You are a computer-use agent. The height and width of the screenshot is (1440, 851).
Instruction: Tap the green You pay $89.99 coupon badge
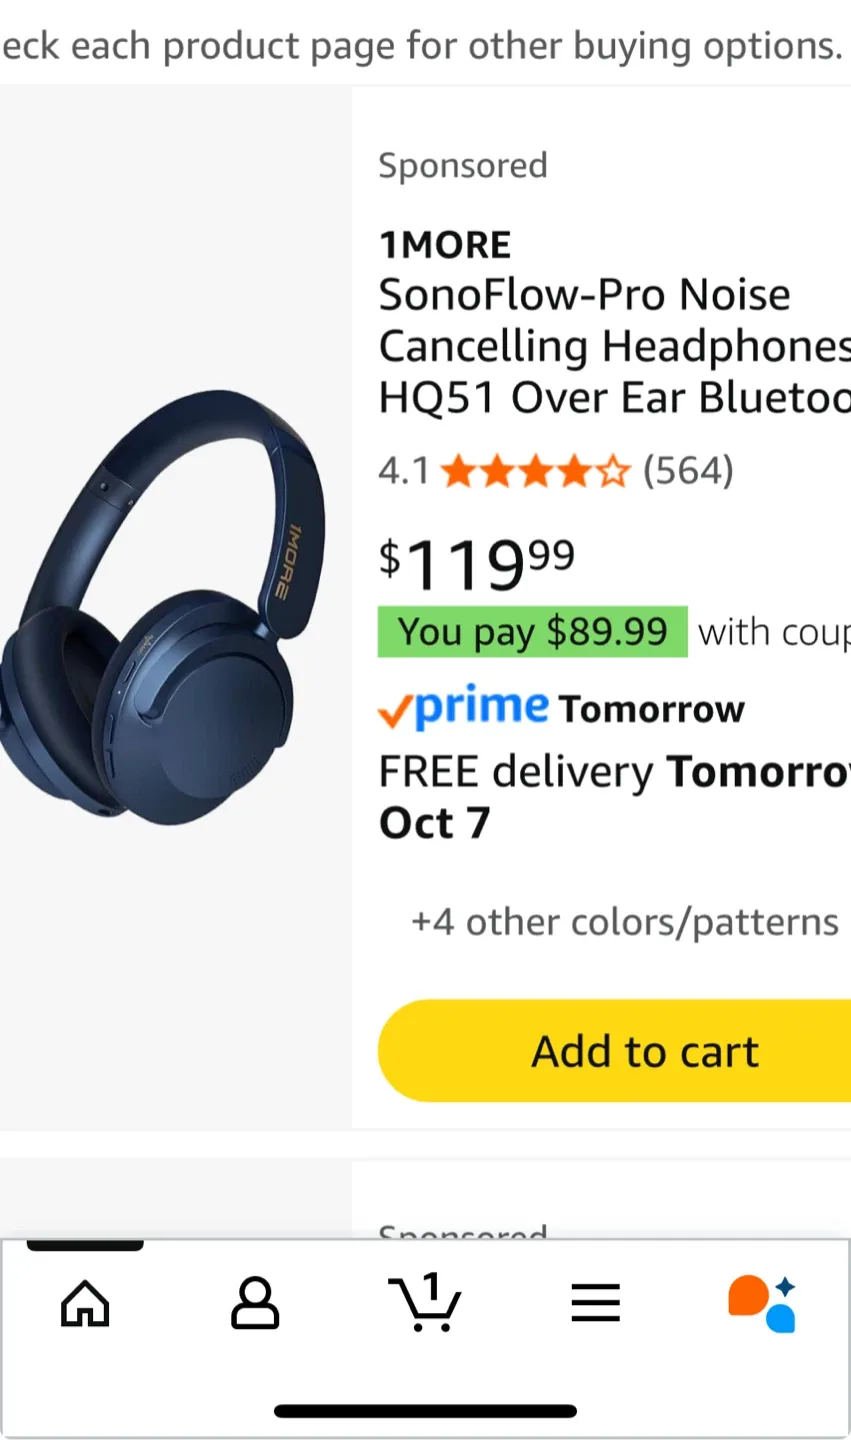tap(532, 632)
